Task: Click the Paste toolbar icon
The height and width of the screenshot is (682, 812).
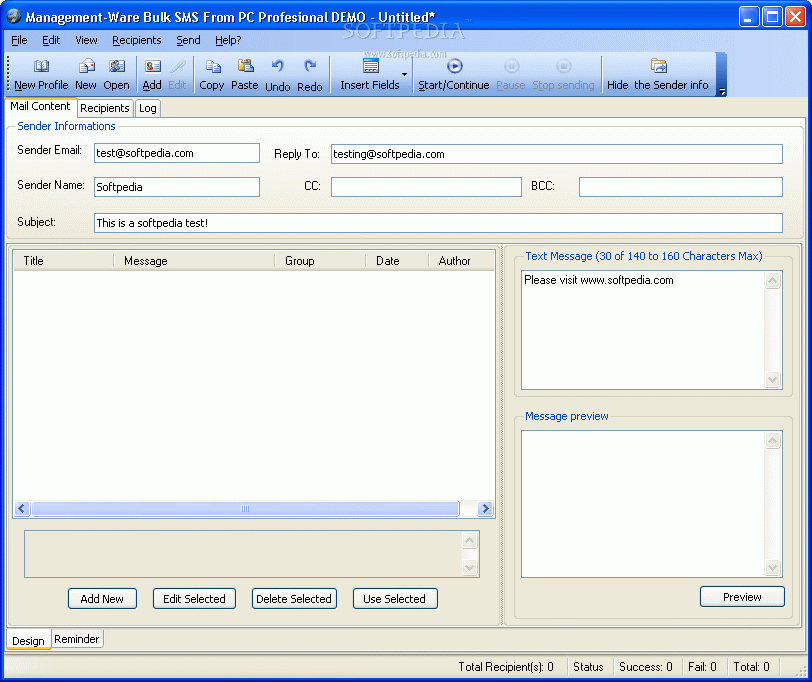Action: click(x=245, y=66)
